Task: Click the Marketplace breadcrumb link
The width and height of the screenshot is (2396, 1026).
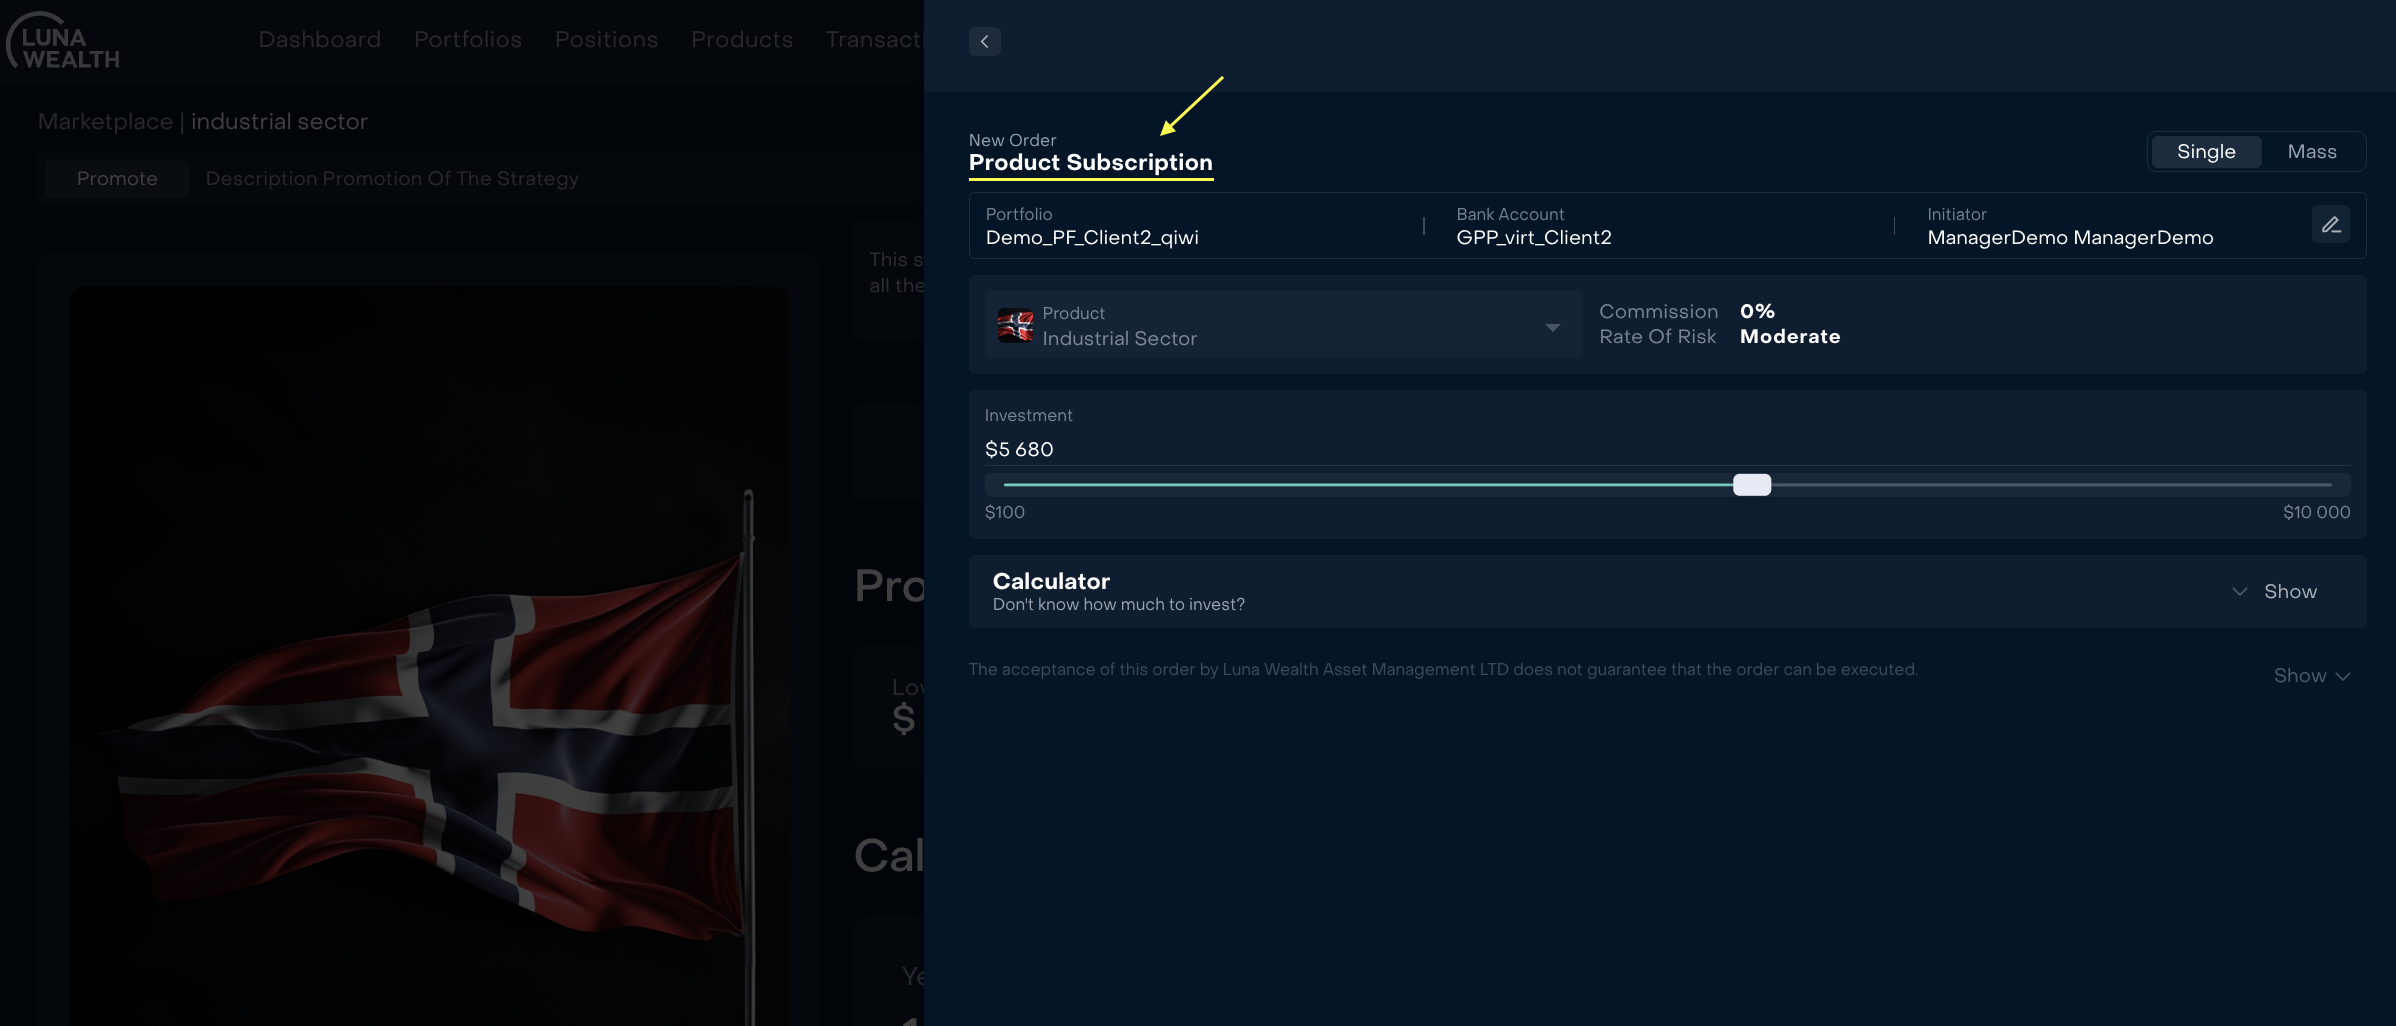Action: click(105, 122)
